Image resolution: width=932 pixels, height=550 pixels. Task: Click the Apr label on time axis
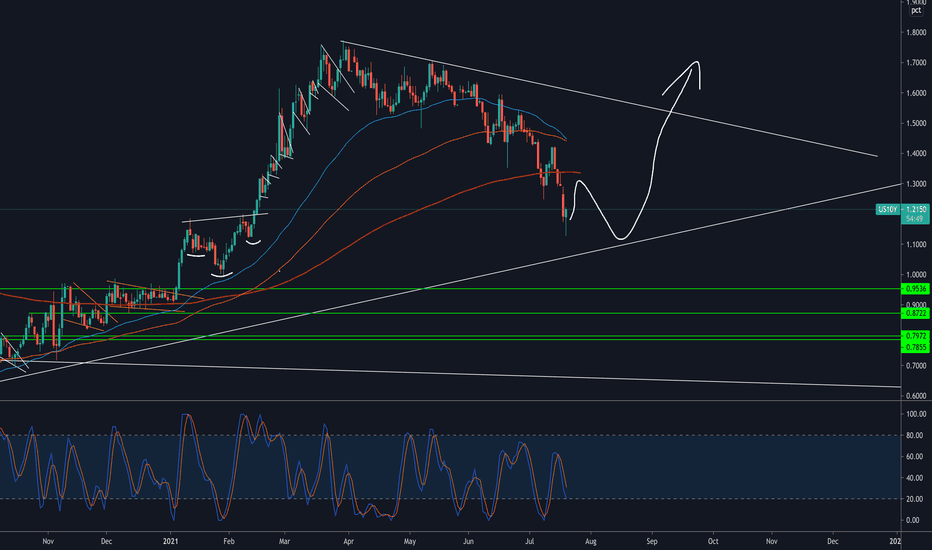tap(348, 542)
